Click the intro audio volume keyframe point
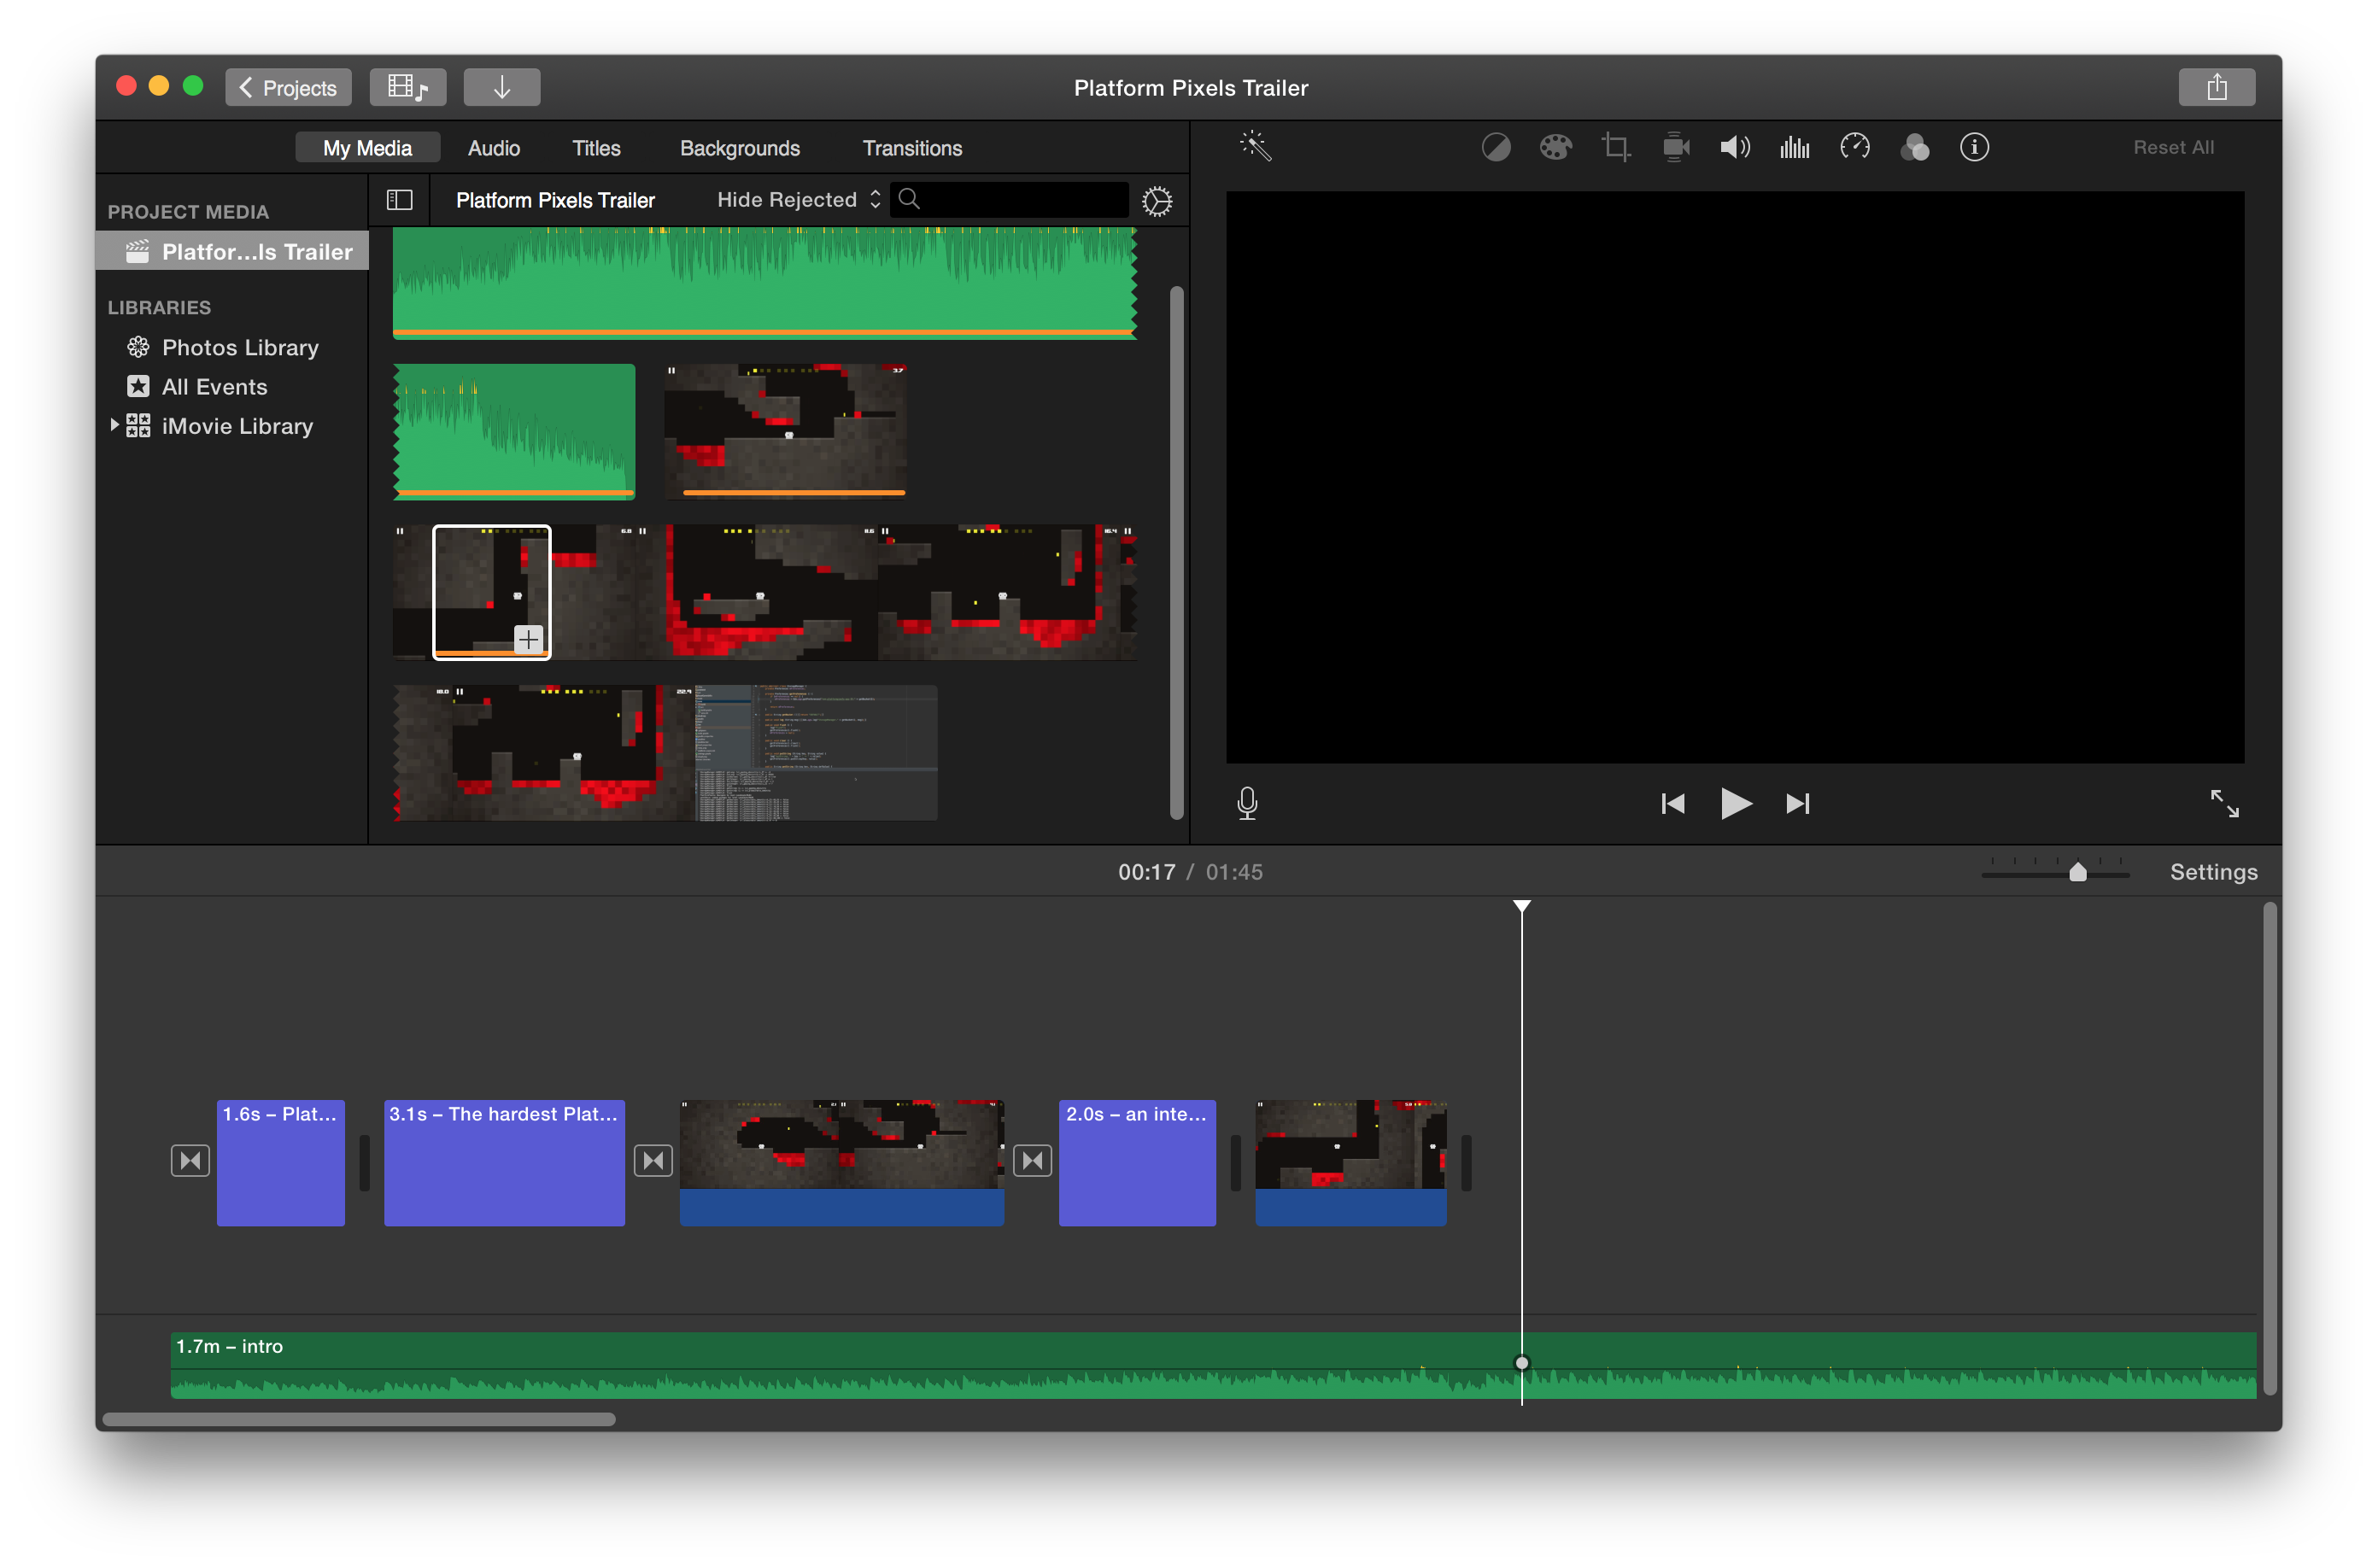This screenshot has height=1568, width=2378. tap(1521, 1363)
